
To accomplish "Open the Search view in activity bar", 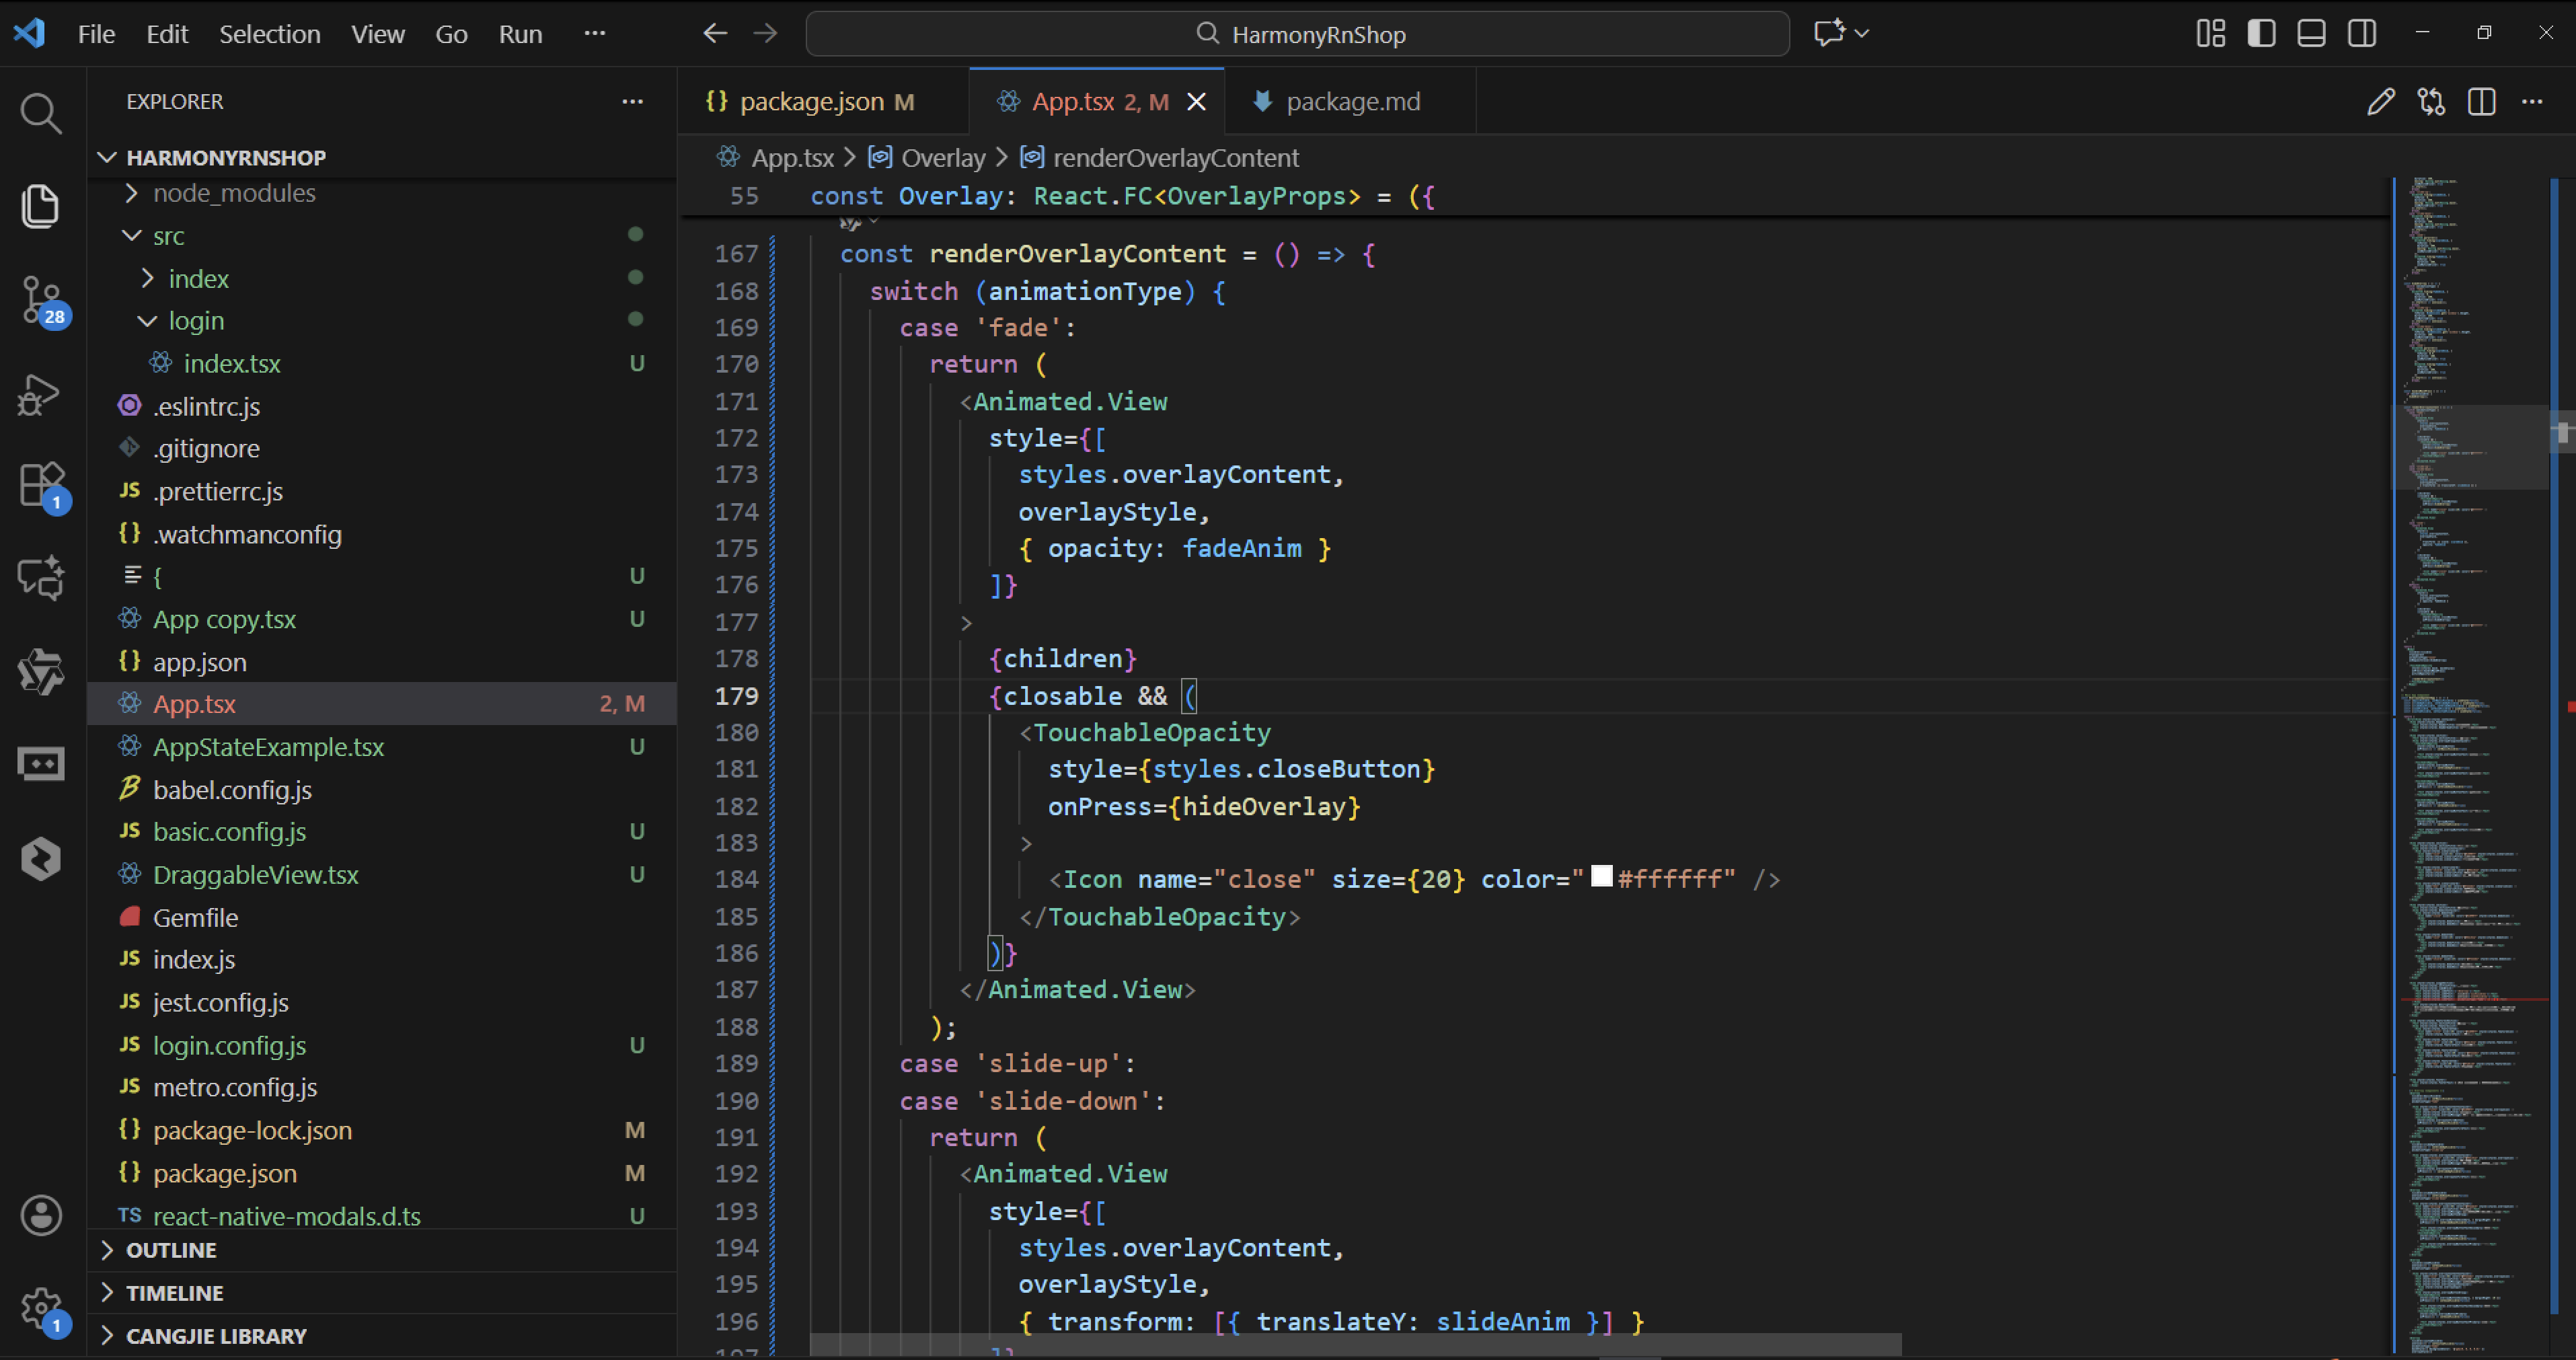I will tap(40, 113).
